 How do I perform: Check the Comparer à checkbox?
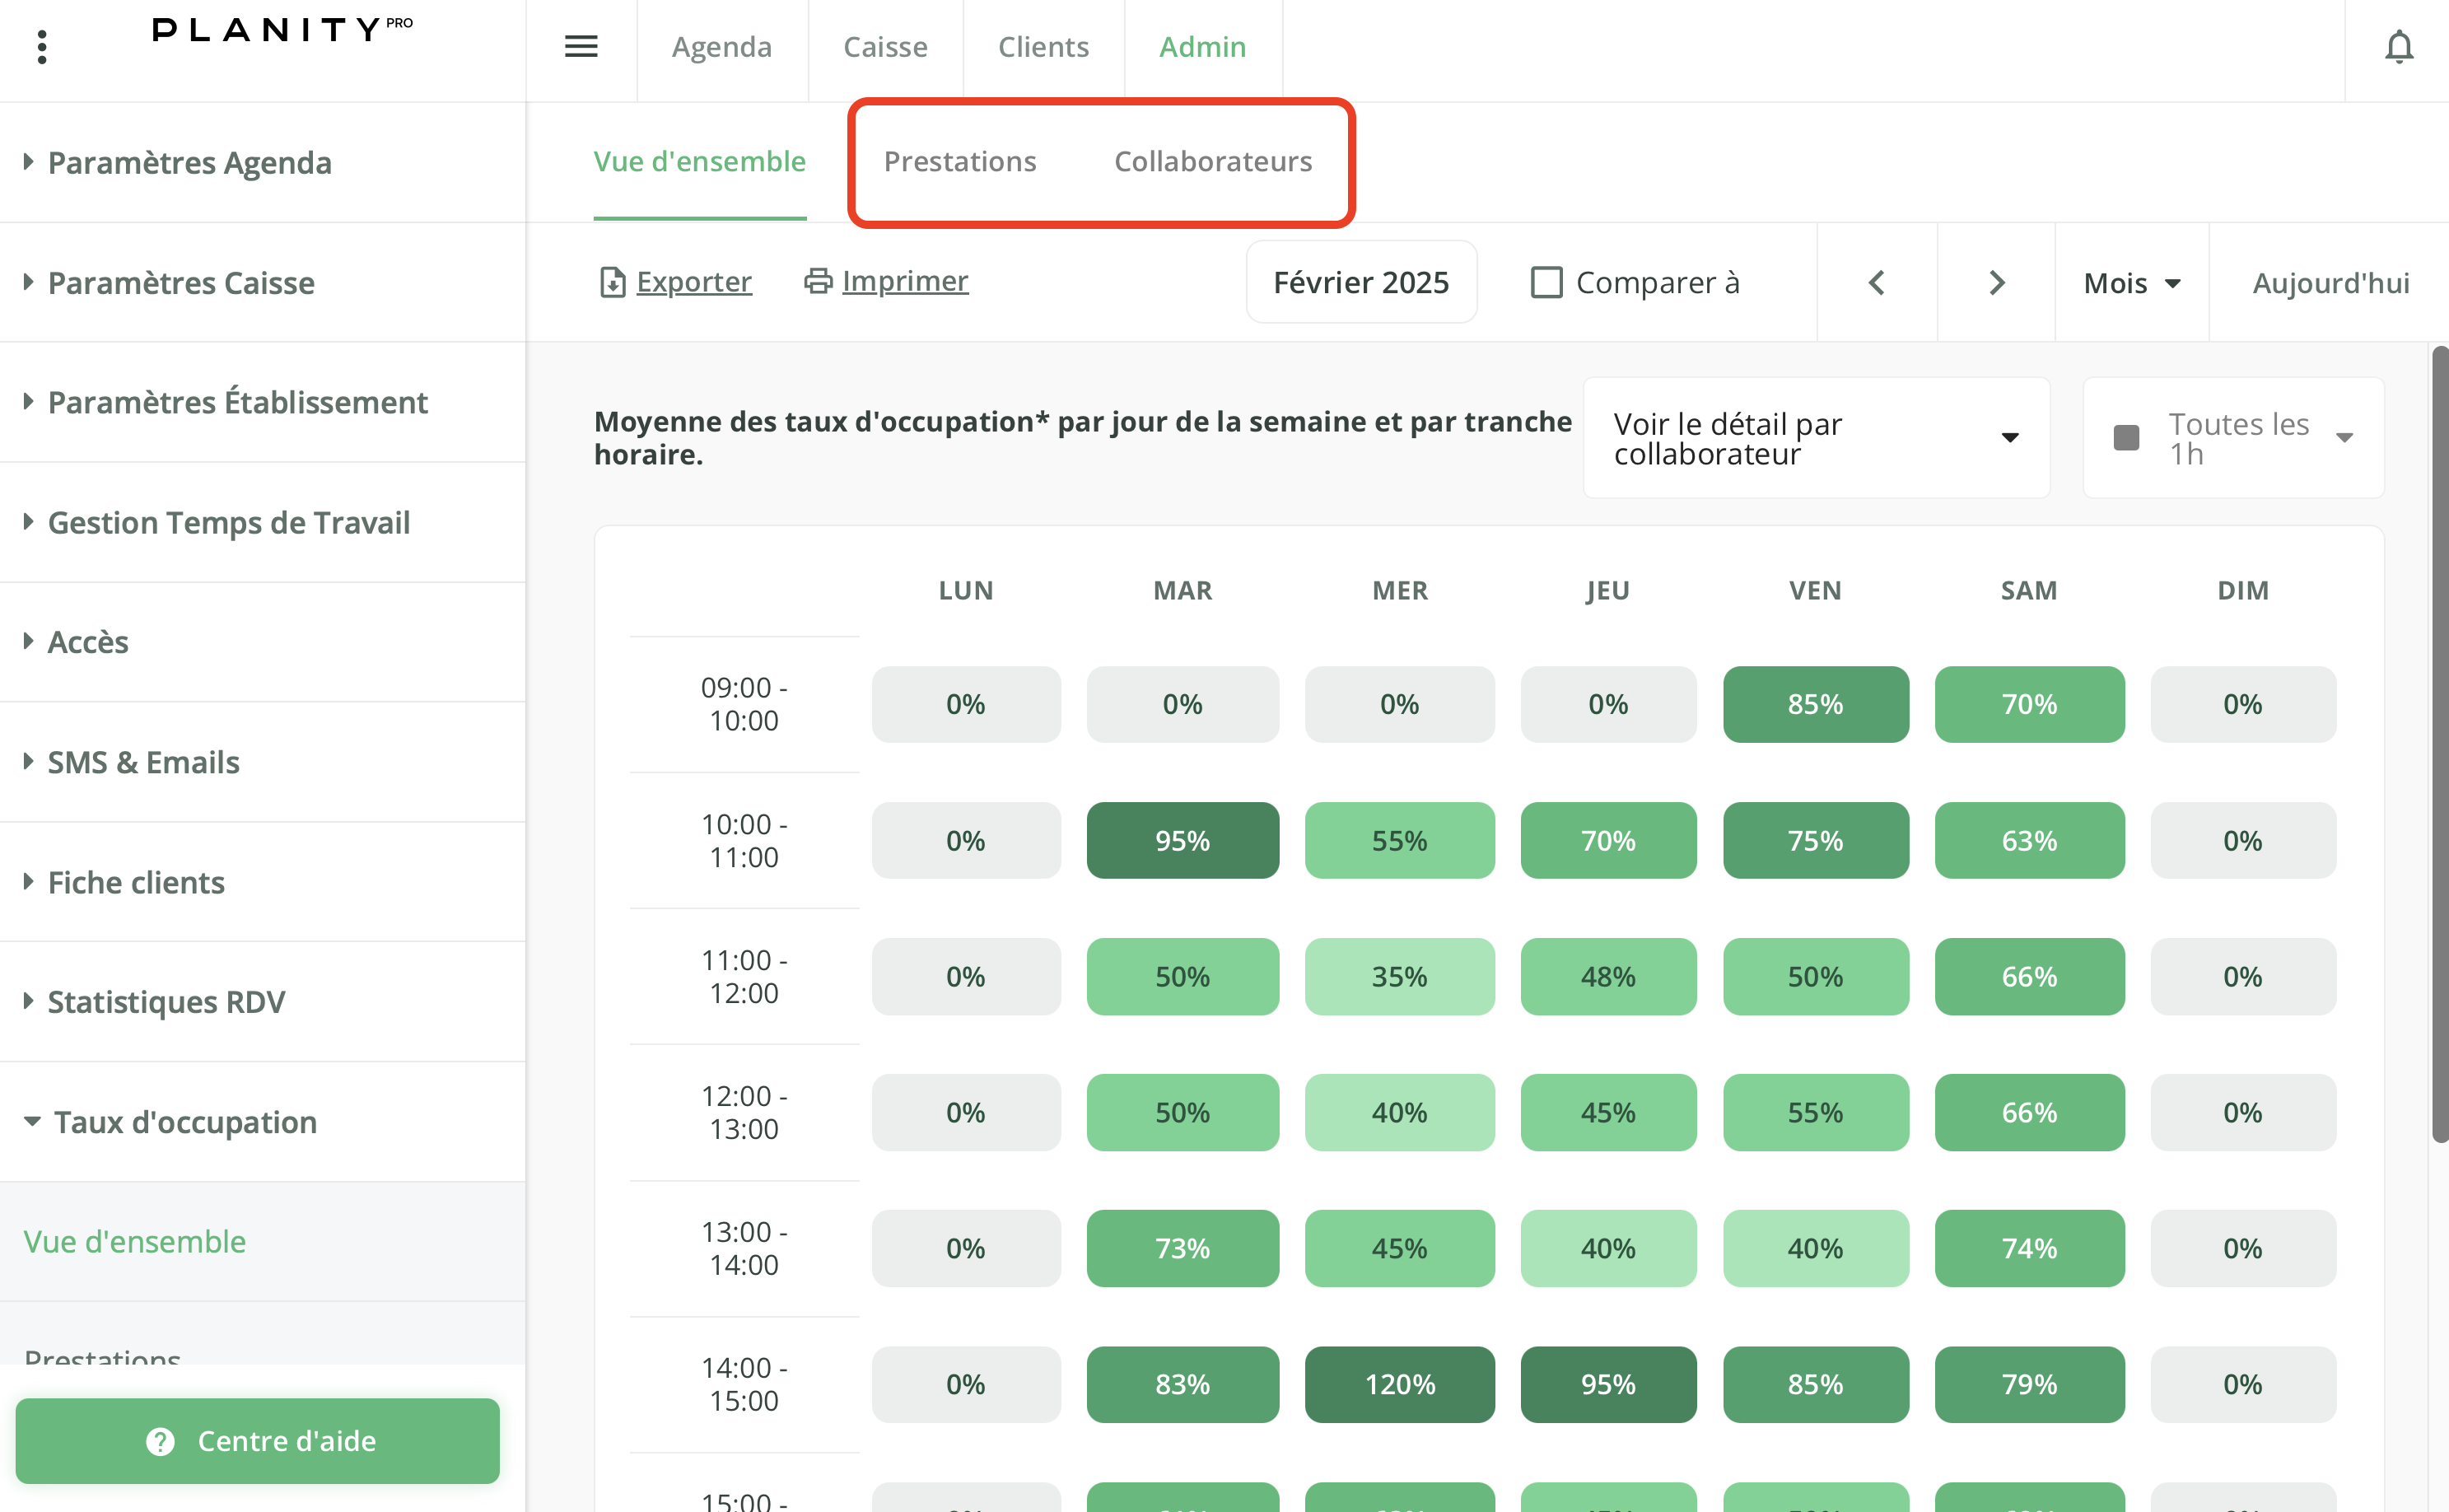1546,283
